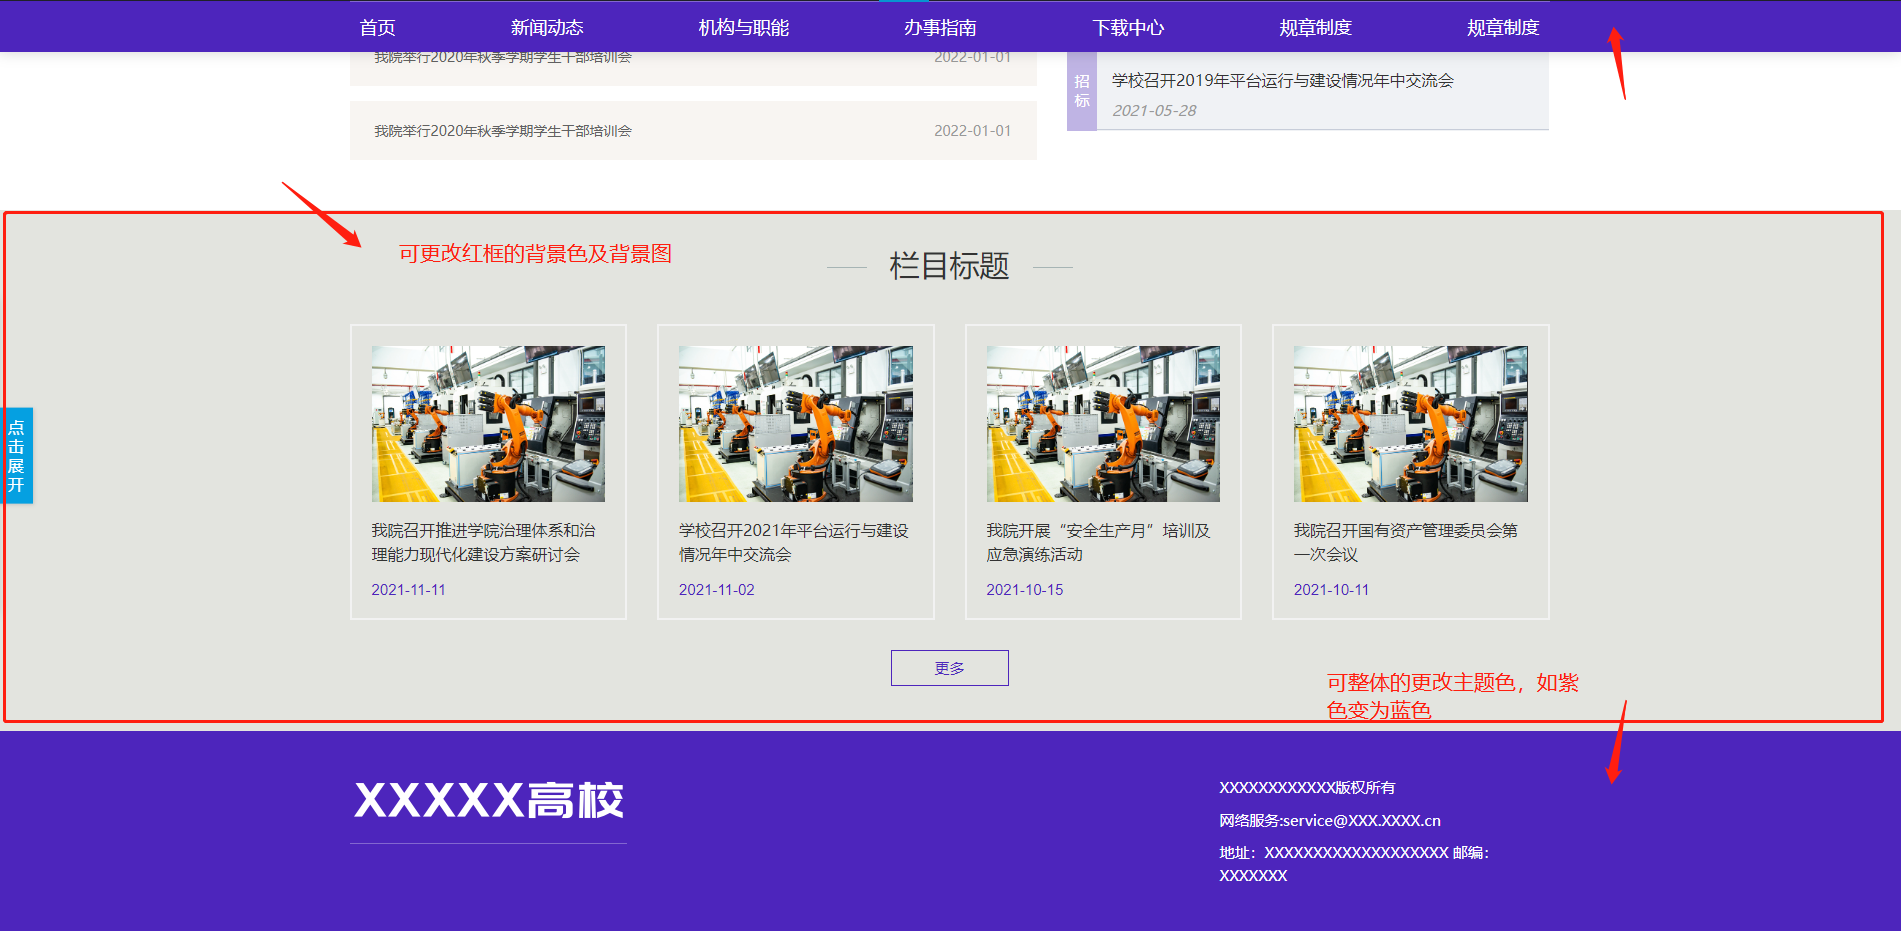Navigate to 下载中心 in the nav bar
Image resolution: width=1901 pixels, height=933 pixels.
(x=1127, y=28)
